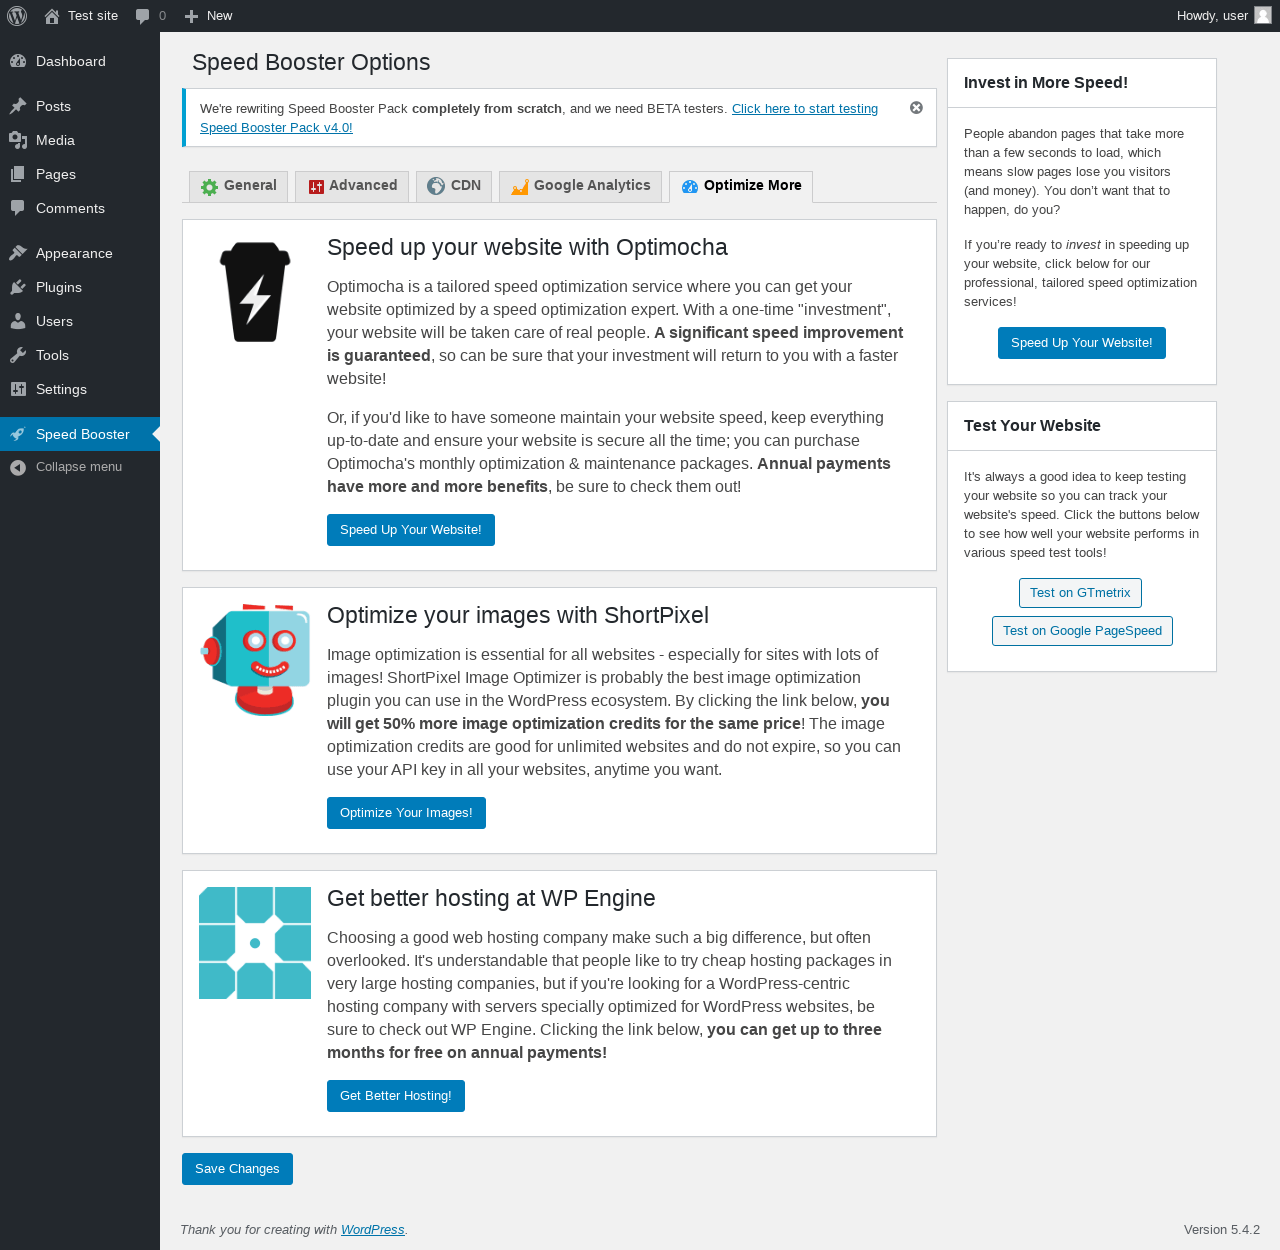The image size is (1280, 1250).
Task: Click the Test Your Website heading
Action: 1032,426
